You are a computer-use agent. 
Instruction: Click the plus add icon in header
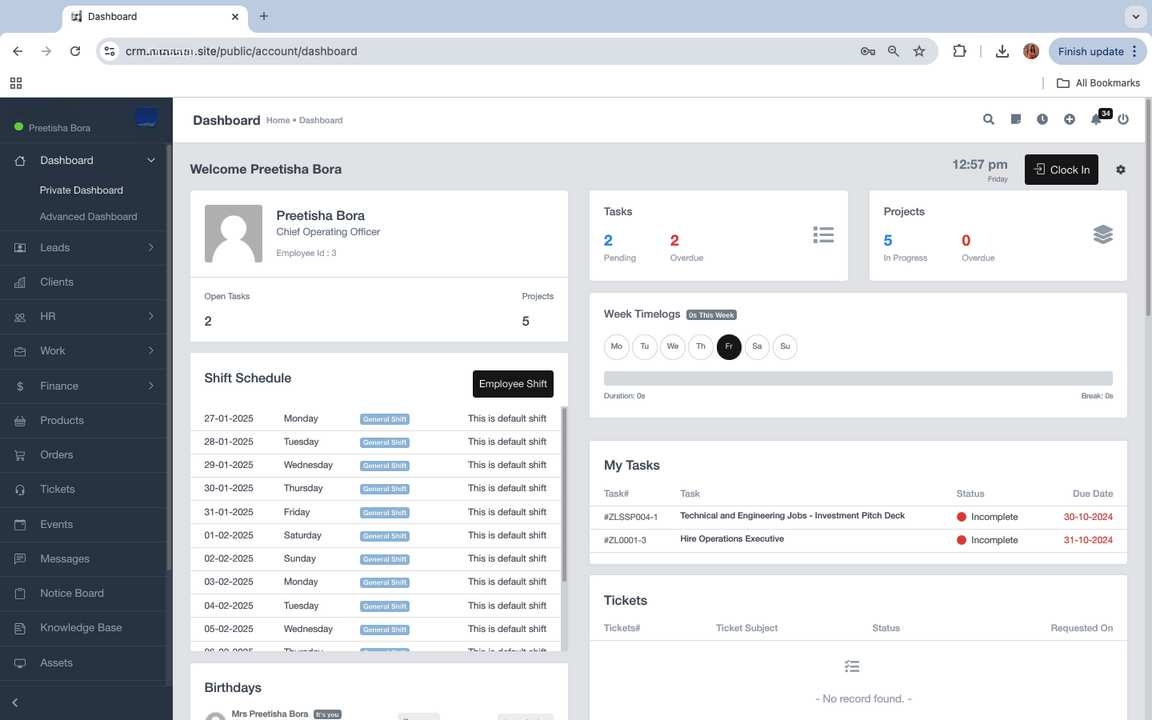(x=1069, y=119)
